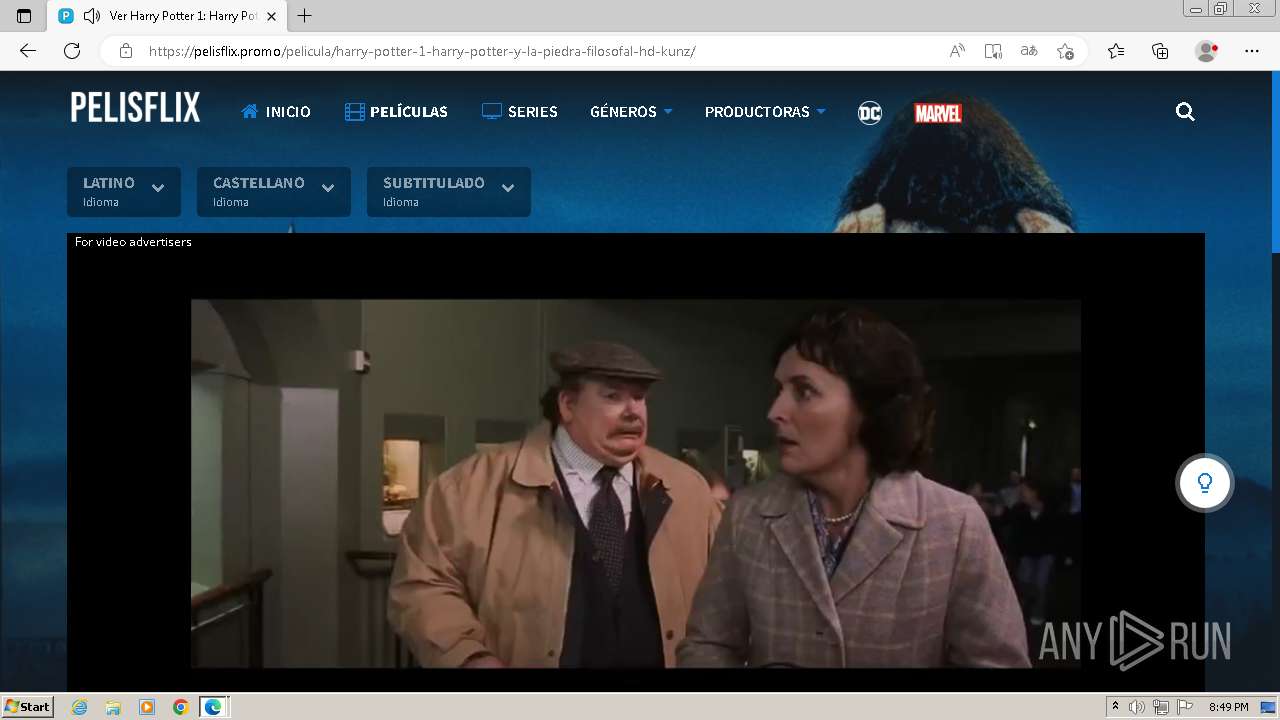
Task: Click the translate page icon
Action: pyautogui.click(x=1029, y=51)
